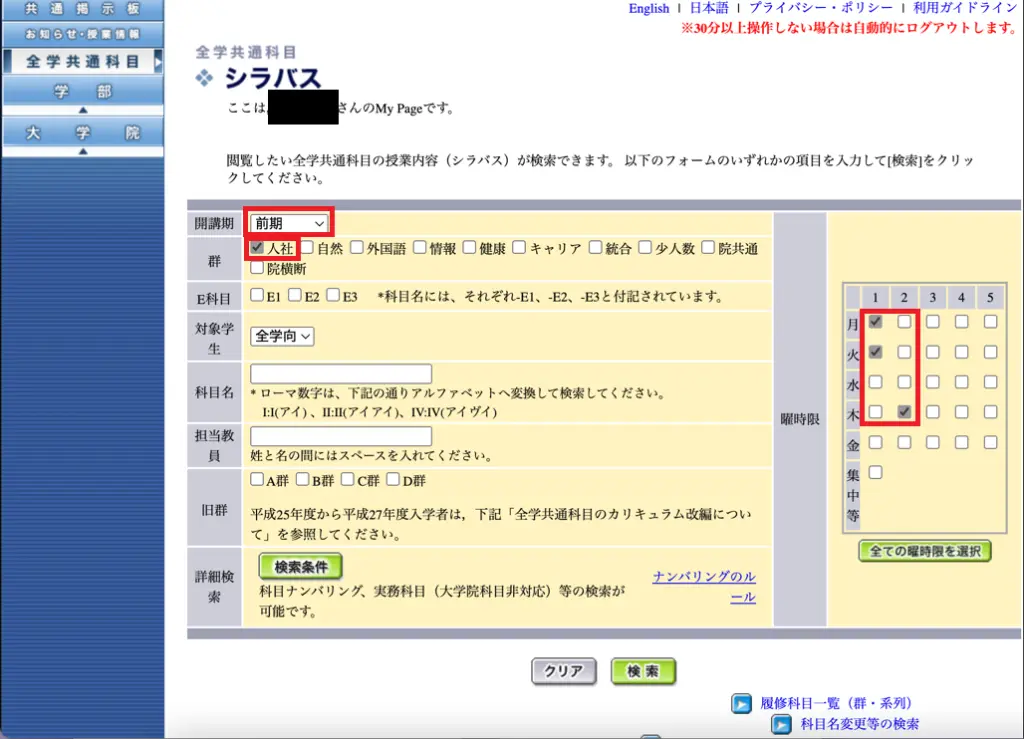Uncheck the 人社 group checkbox
This screenshot has width=1024, height=739.
click(x=257, y=248)
